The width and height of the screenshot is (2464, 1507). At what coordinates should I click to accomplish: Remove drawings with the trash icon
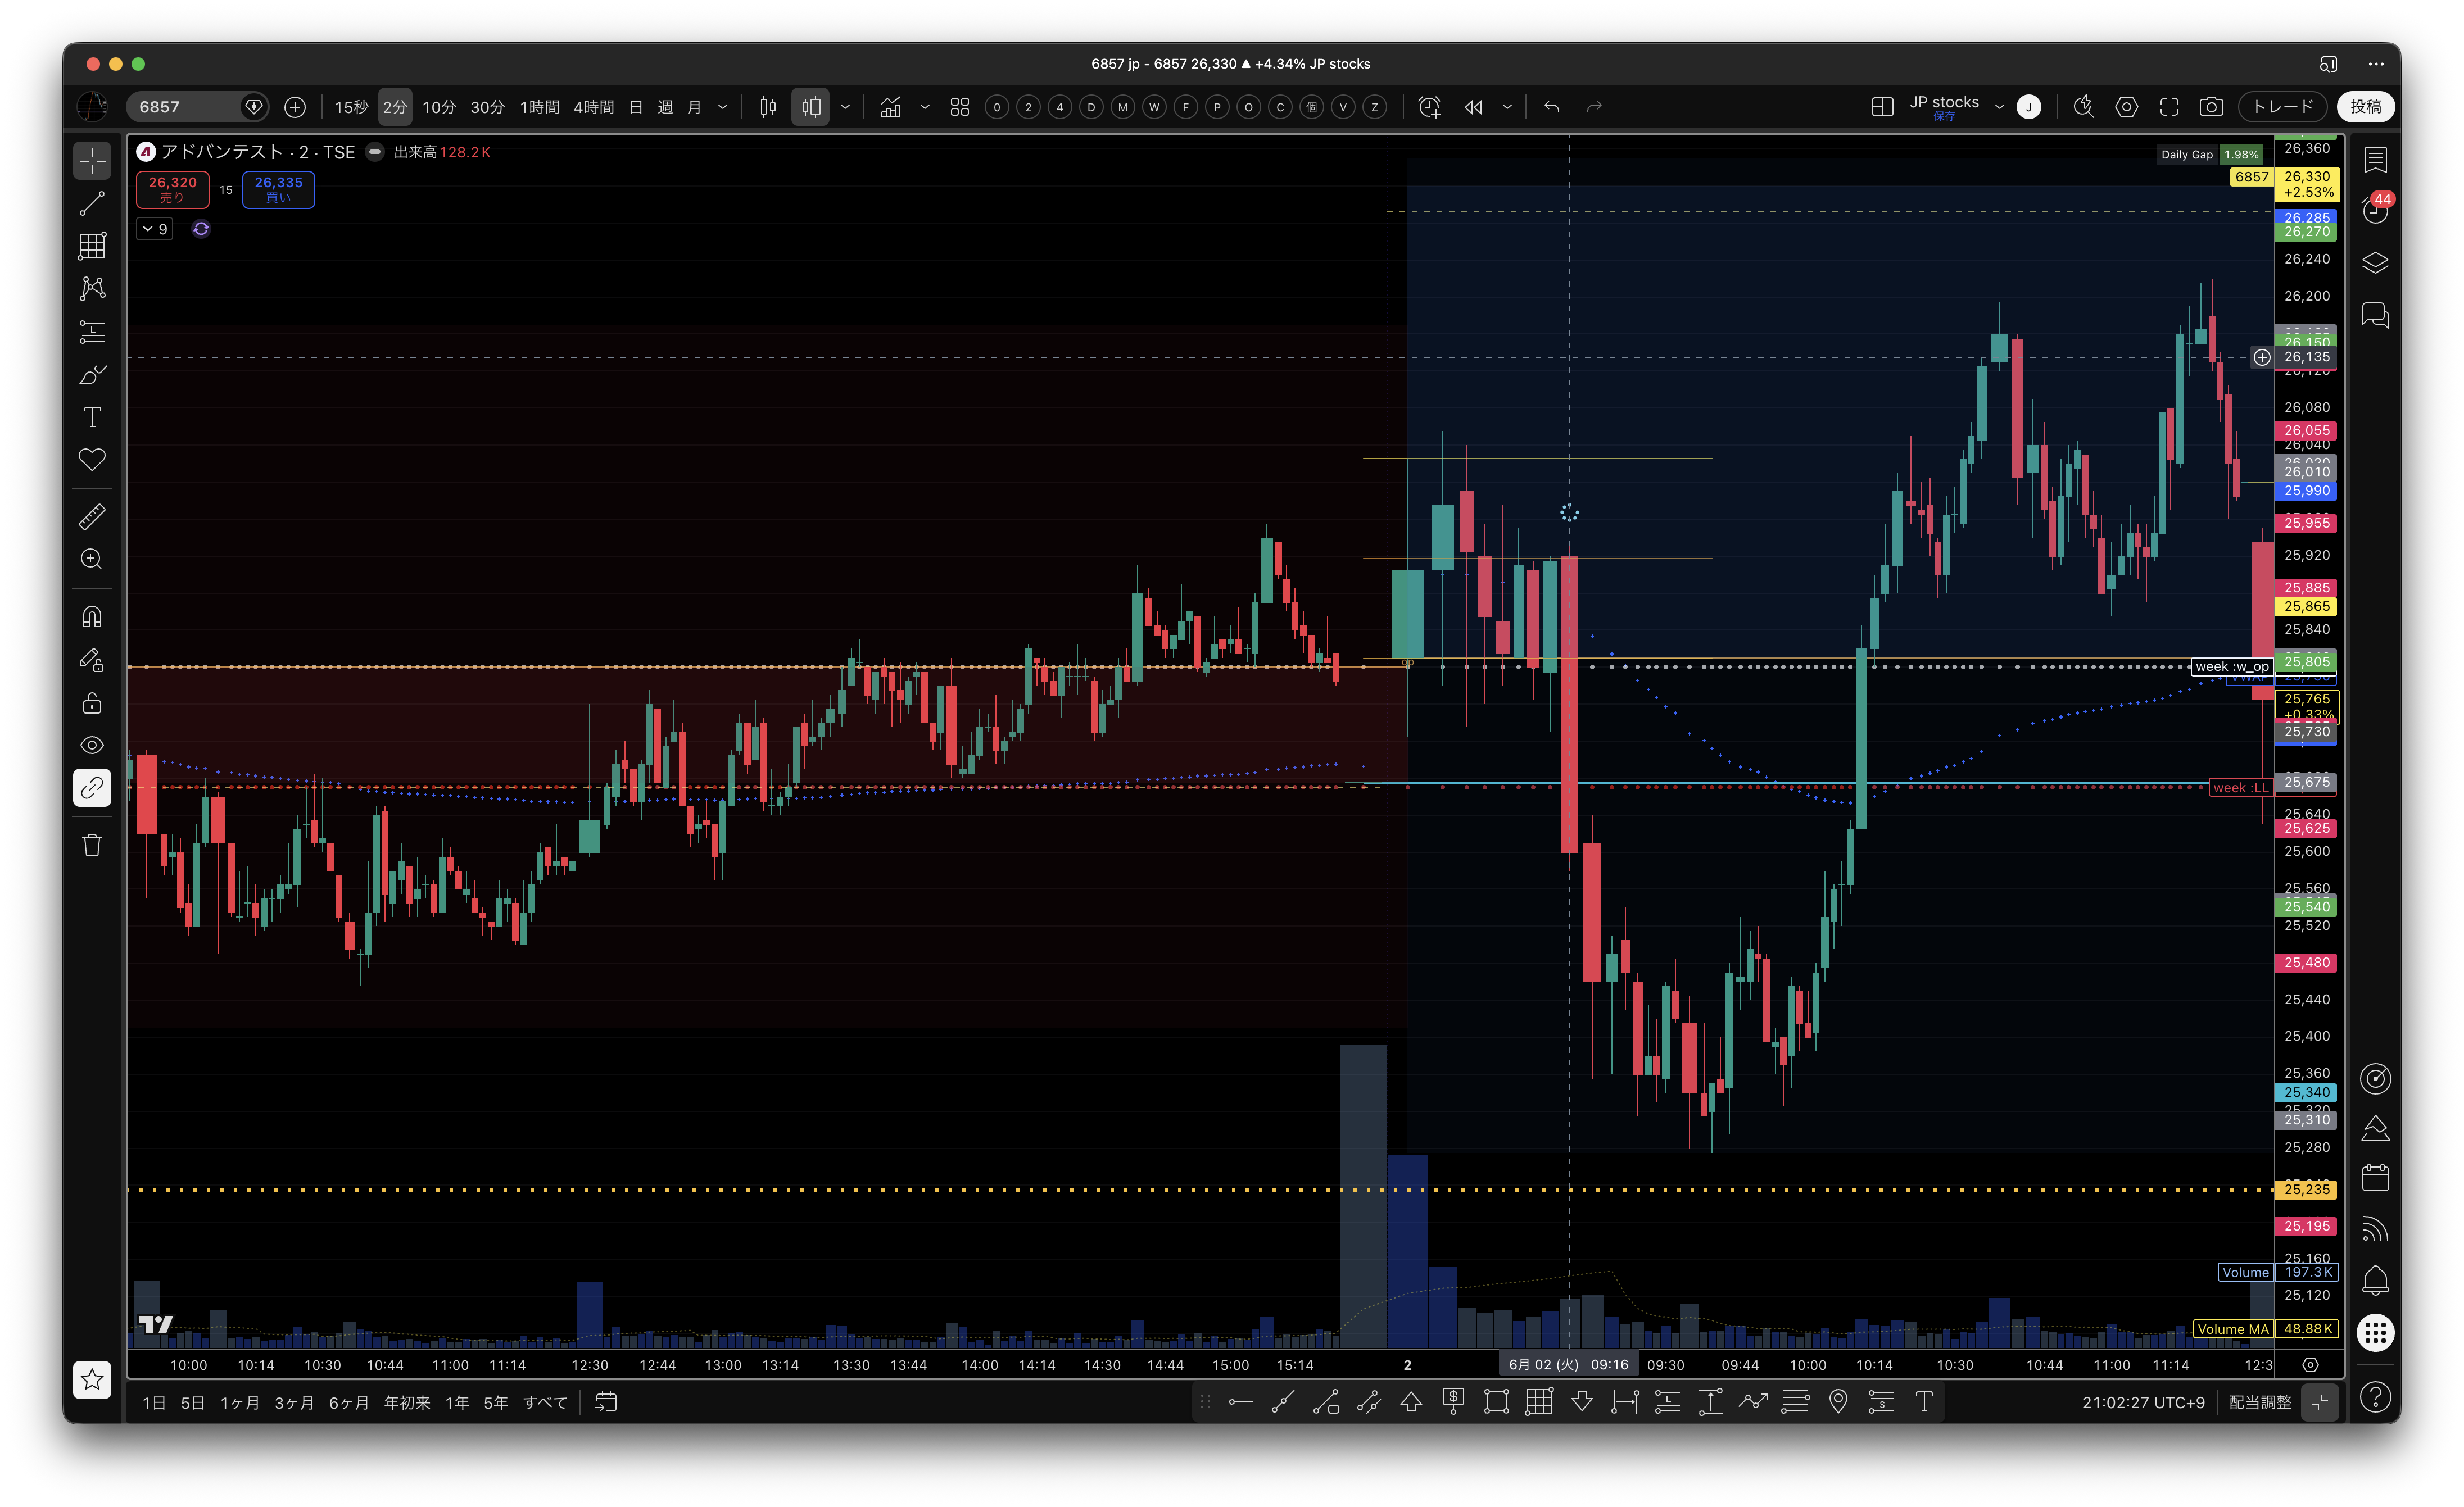click(x=92, y=846)
